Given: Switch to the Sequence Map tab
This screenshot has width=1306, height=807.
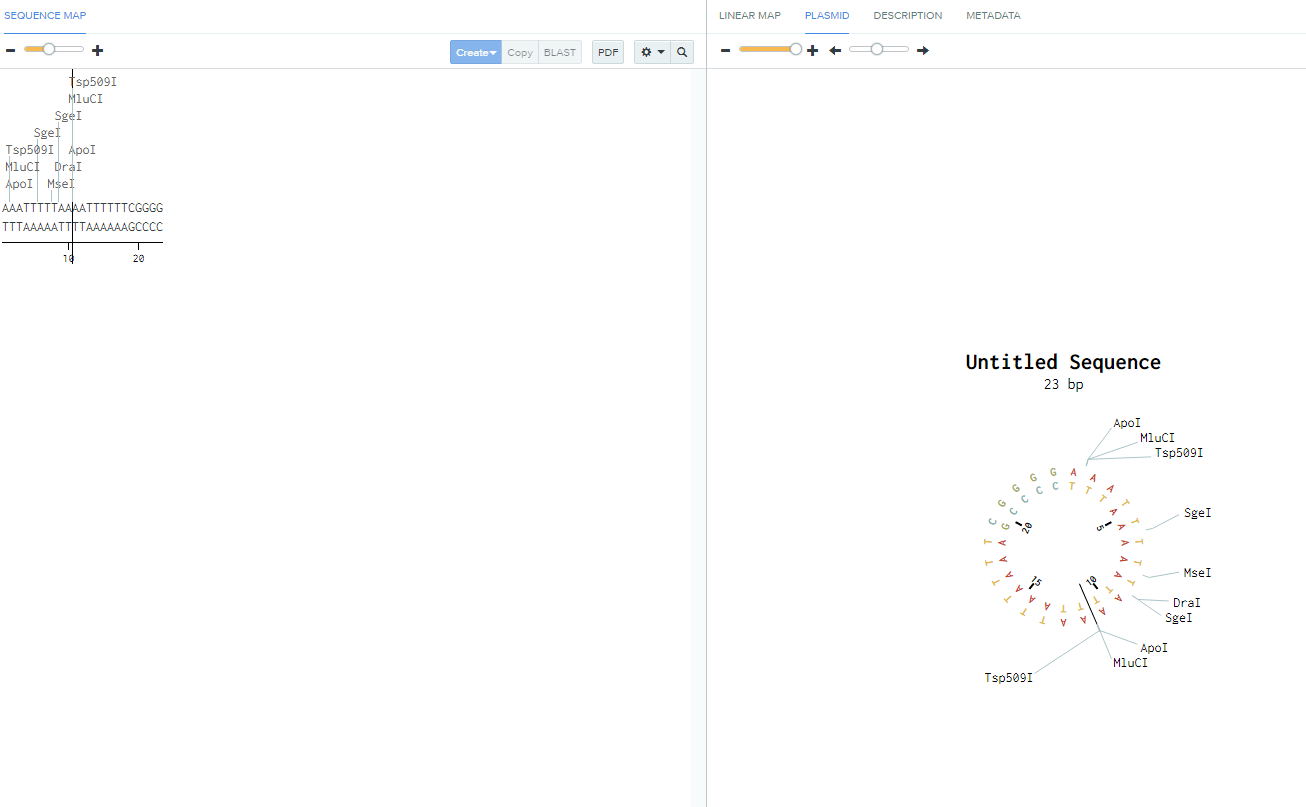Looking at the screenshot, I should 45,16.
